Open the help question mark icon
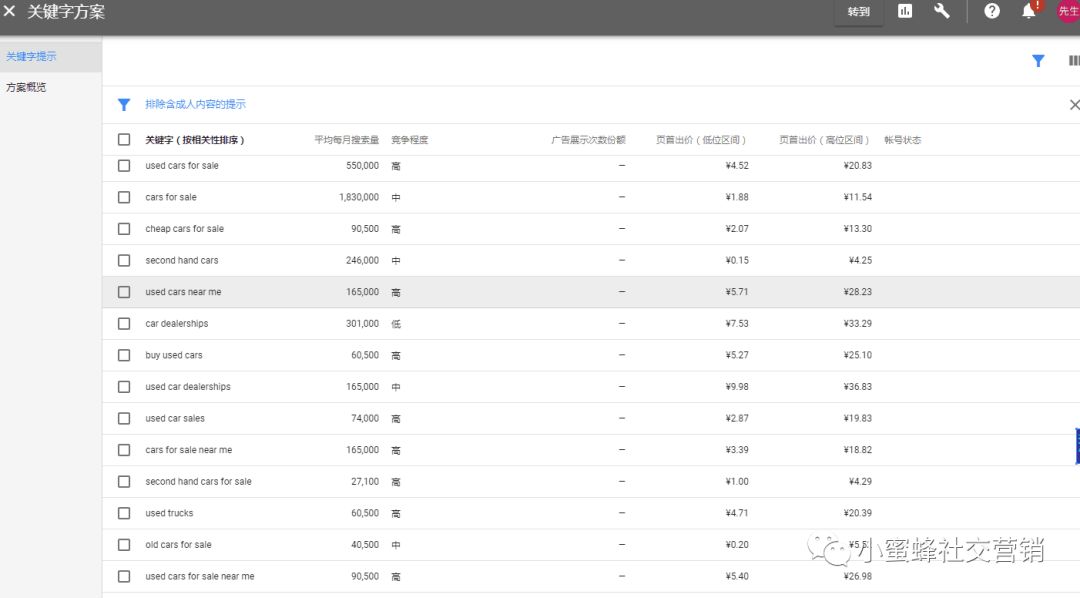This screenshot has width=1080, height=598. (992, 11)
